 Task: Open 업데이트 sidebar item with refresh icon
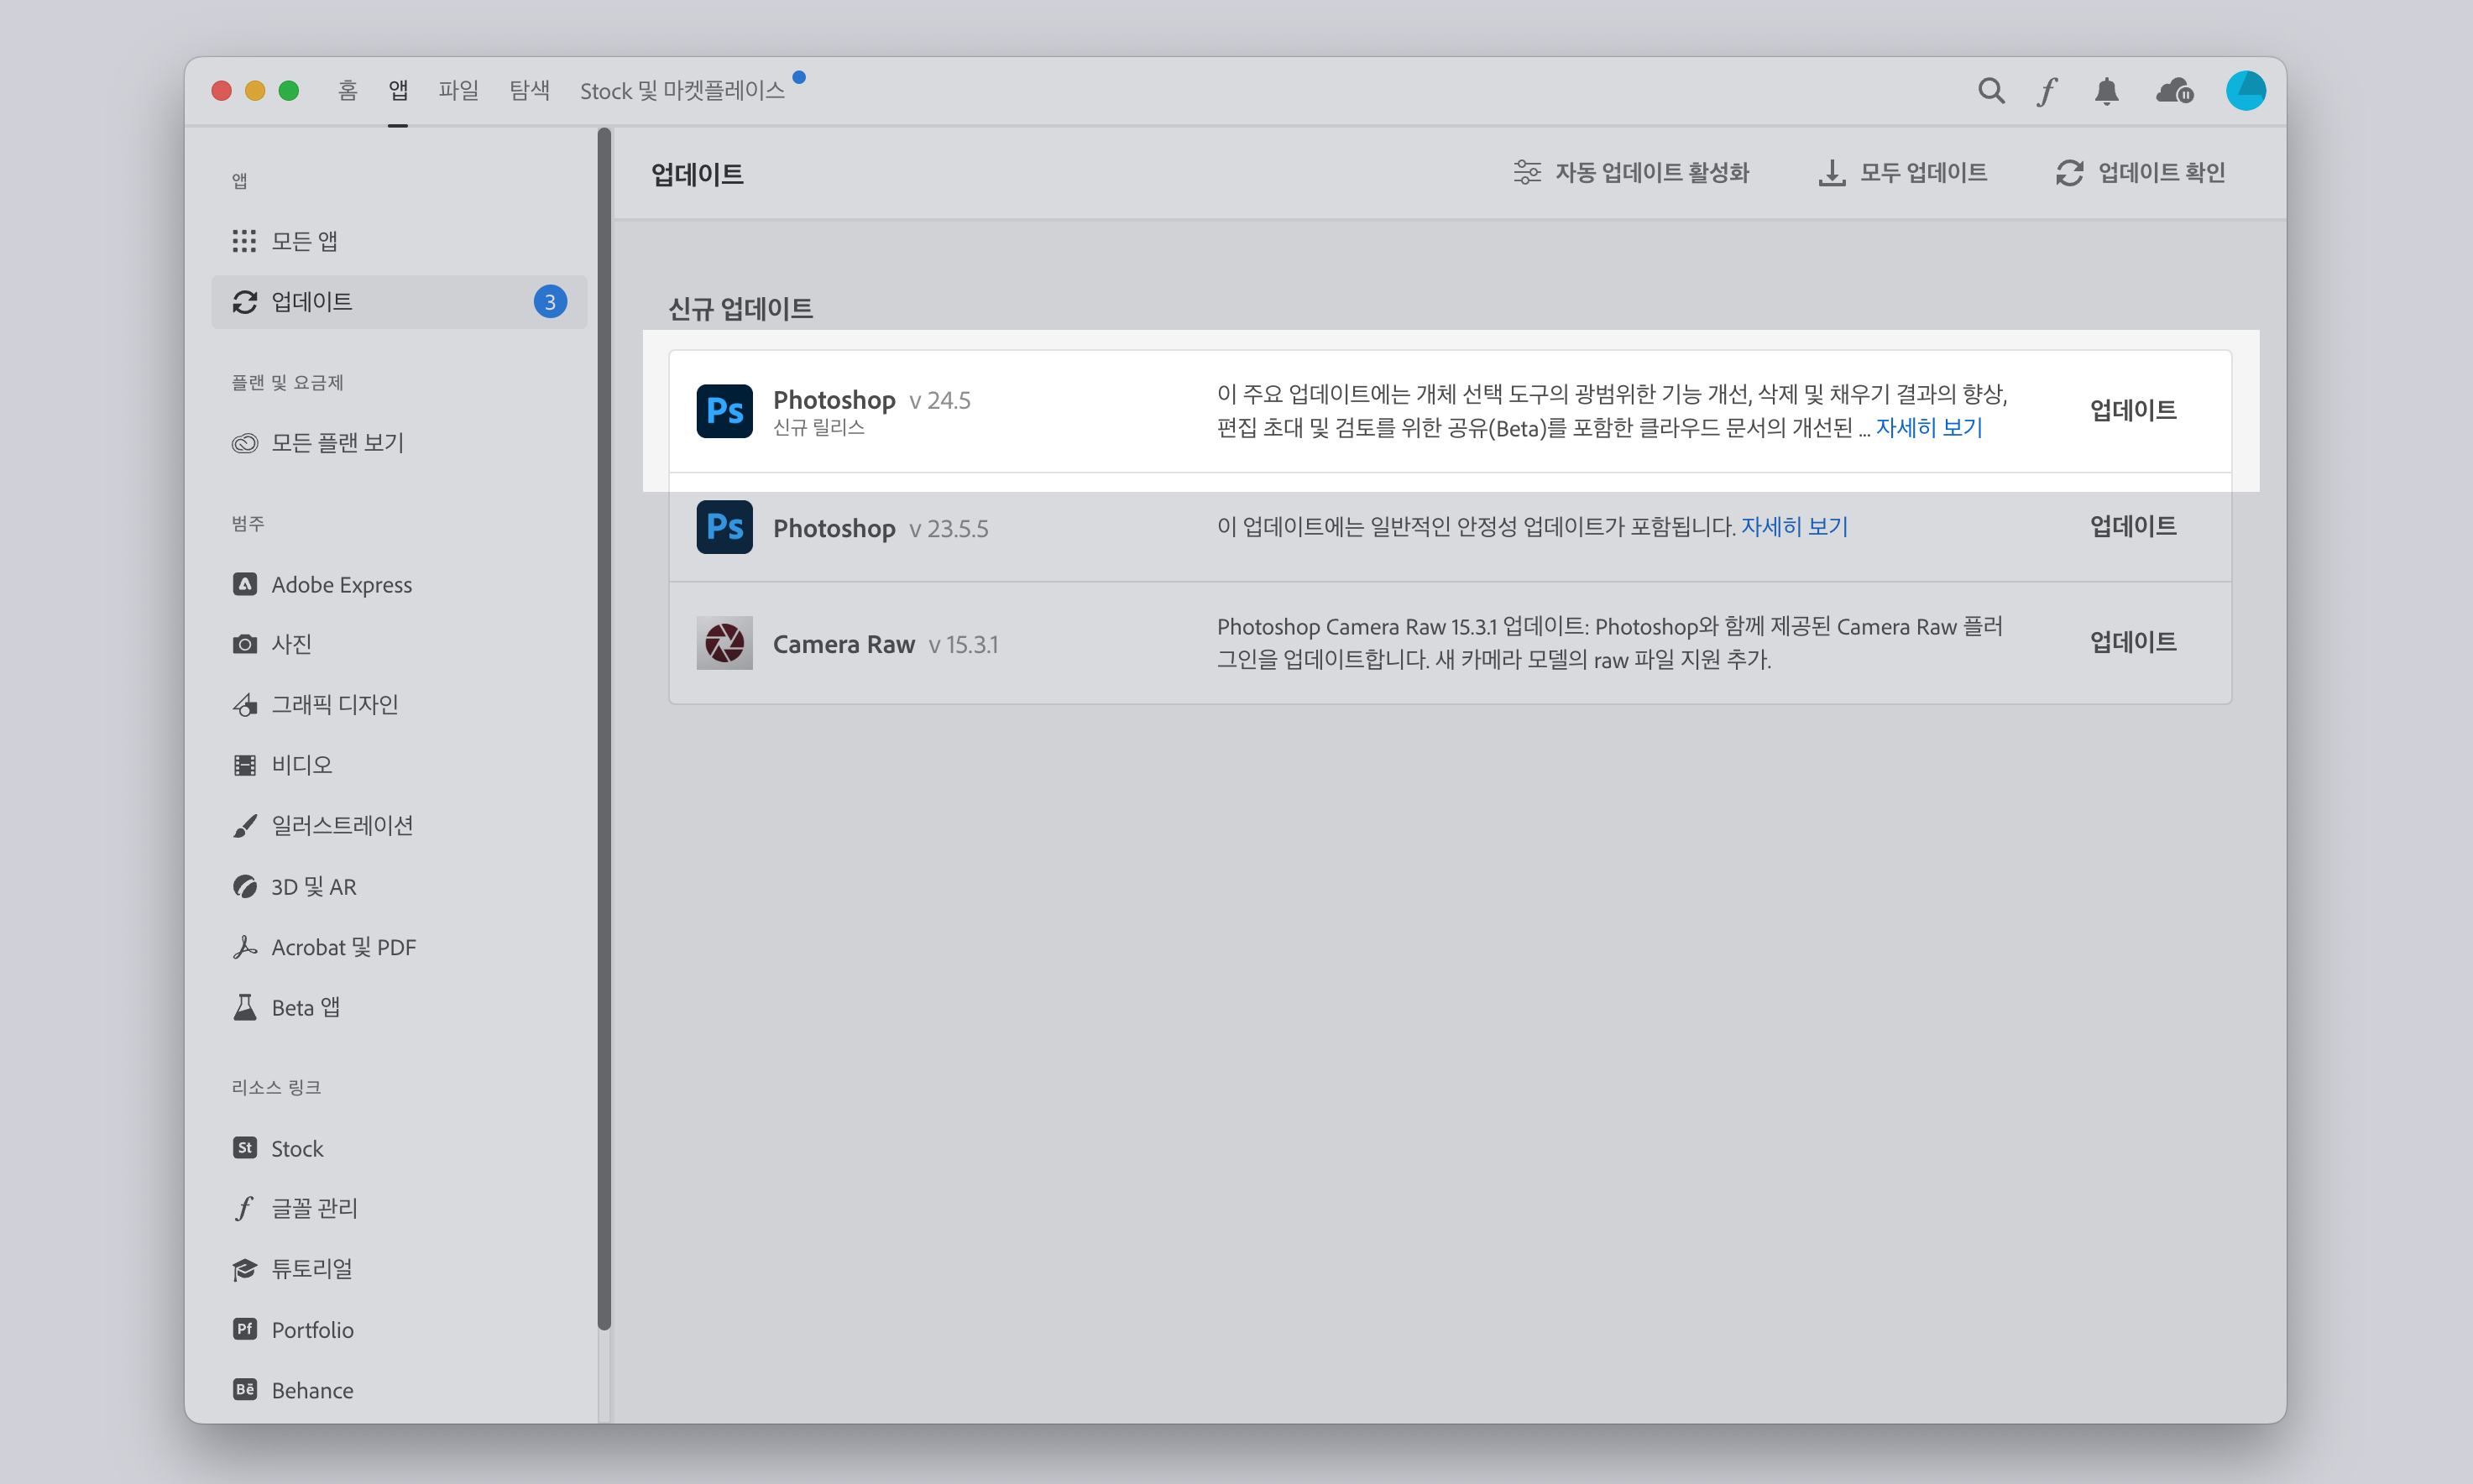click(x=399, y=302)
